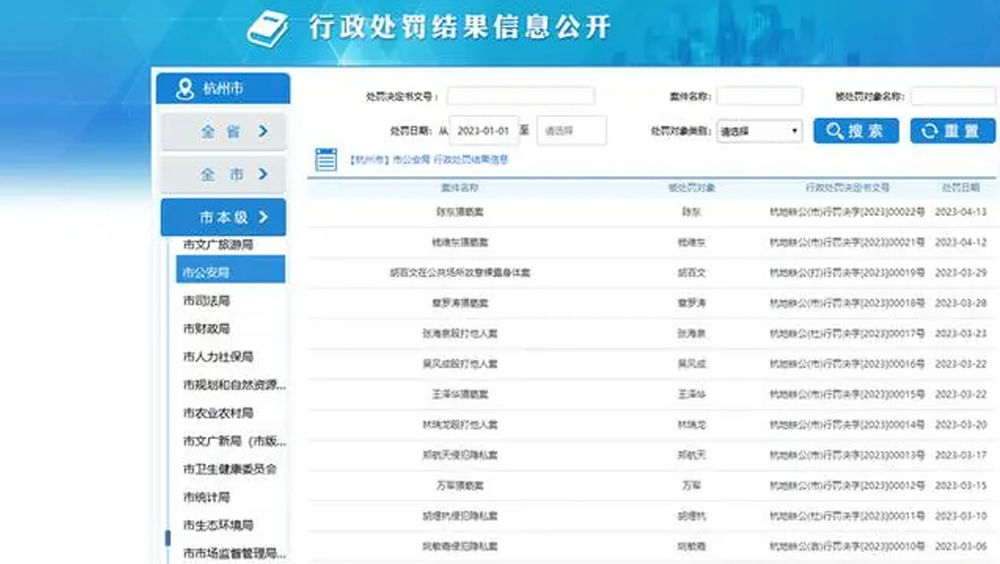Select the 被处罚对象名称 input field

point(952,96)
